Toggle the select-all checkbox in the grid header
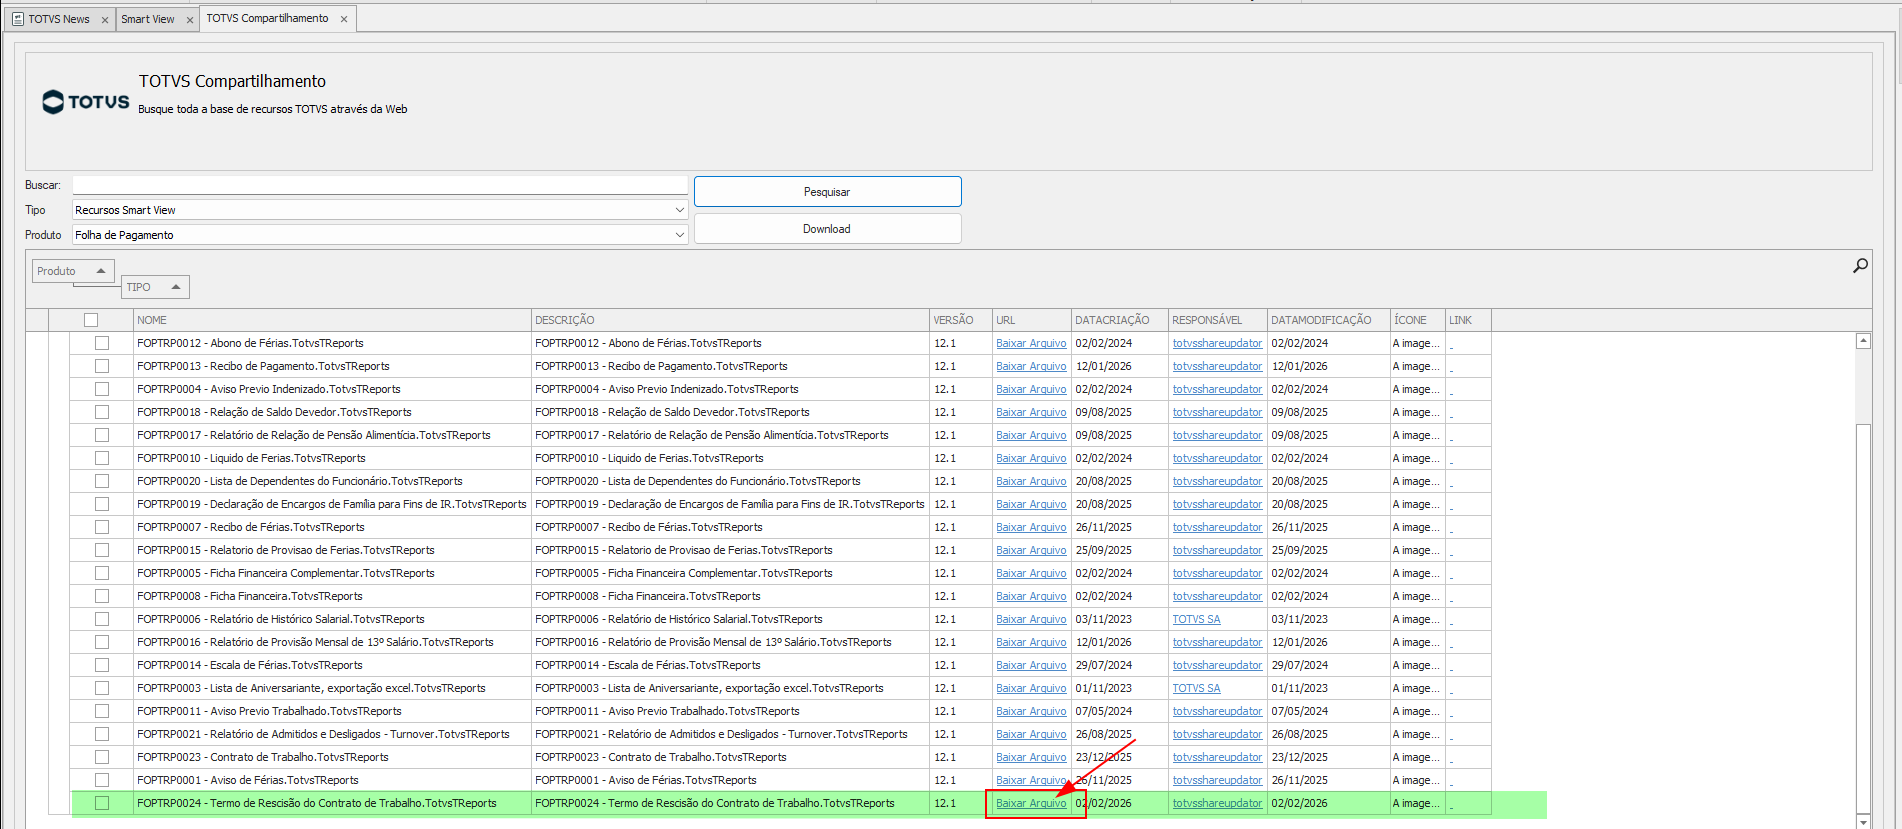Viewport: 1902px width, 829px height. click(x=91, y=320)
